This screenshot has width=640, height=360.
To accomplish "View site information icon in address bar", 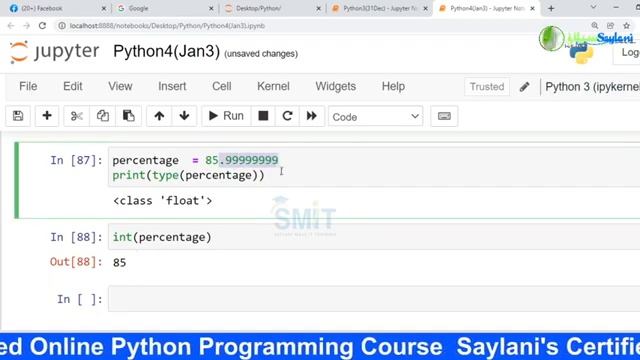I will [62, 26].
